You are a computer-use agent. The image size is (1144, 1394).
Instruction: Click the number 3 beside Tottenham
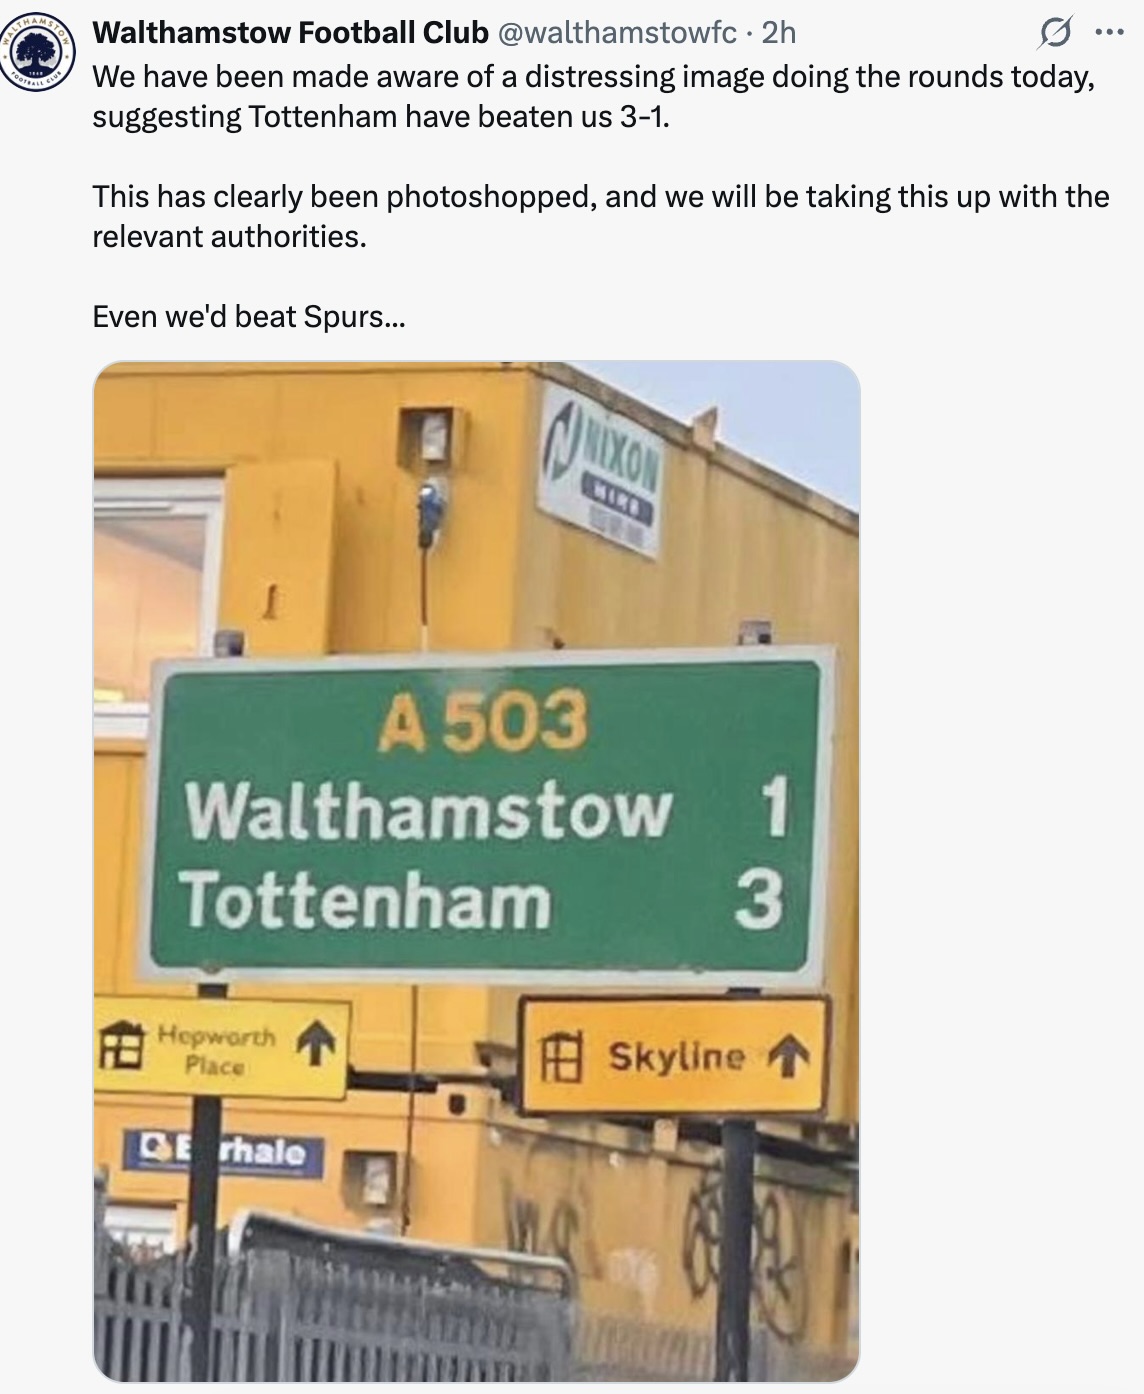click(757, 899)
